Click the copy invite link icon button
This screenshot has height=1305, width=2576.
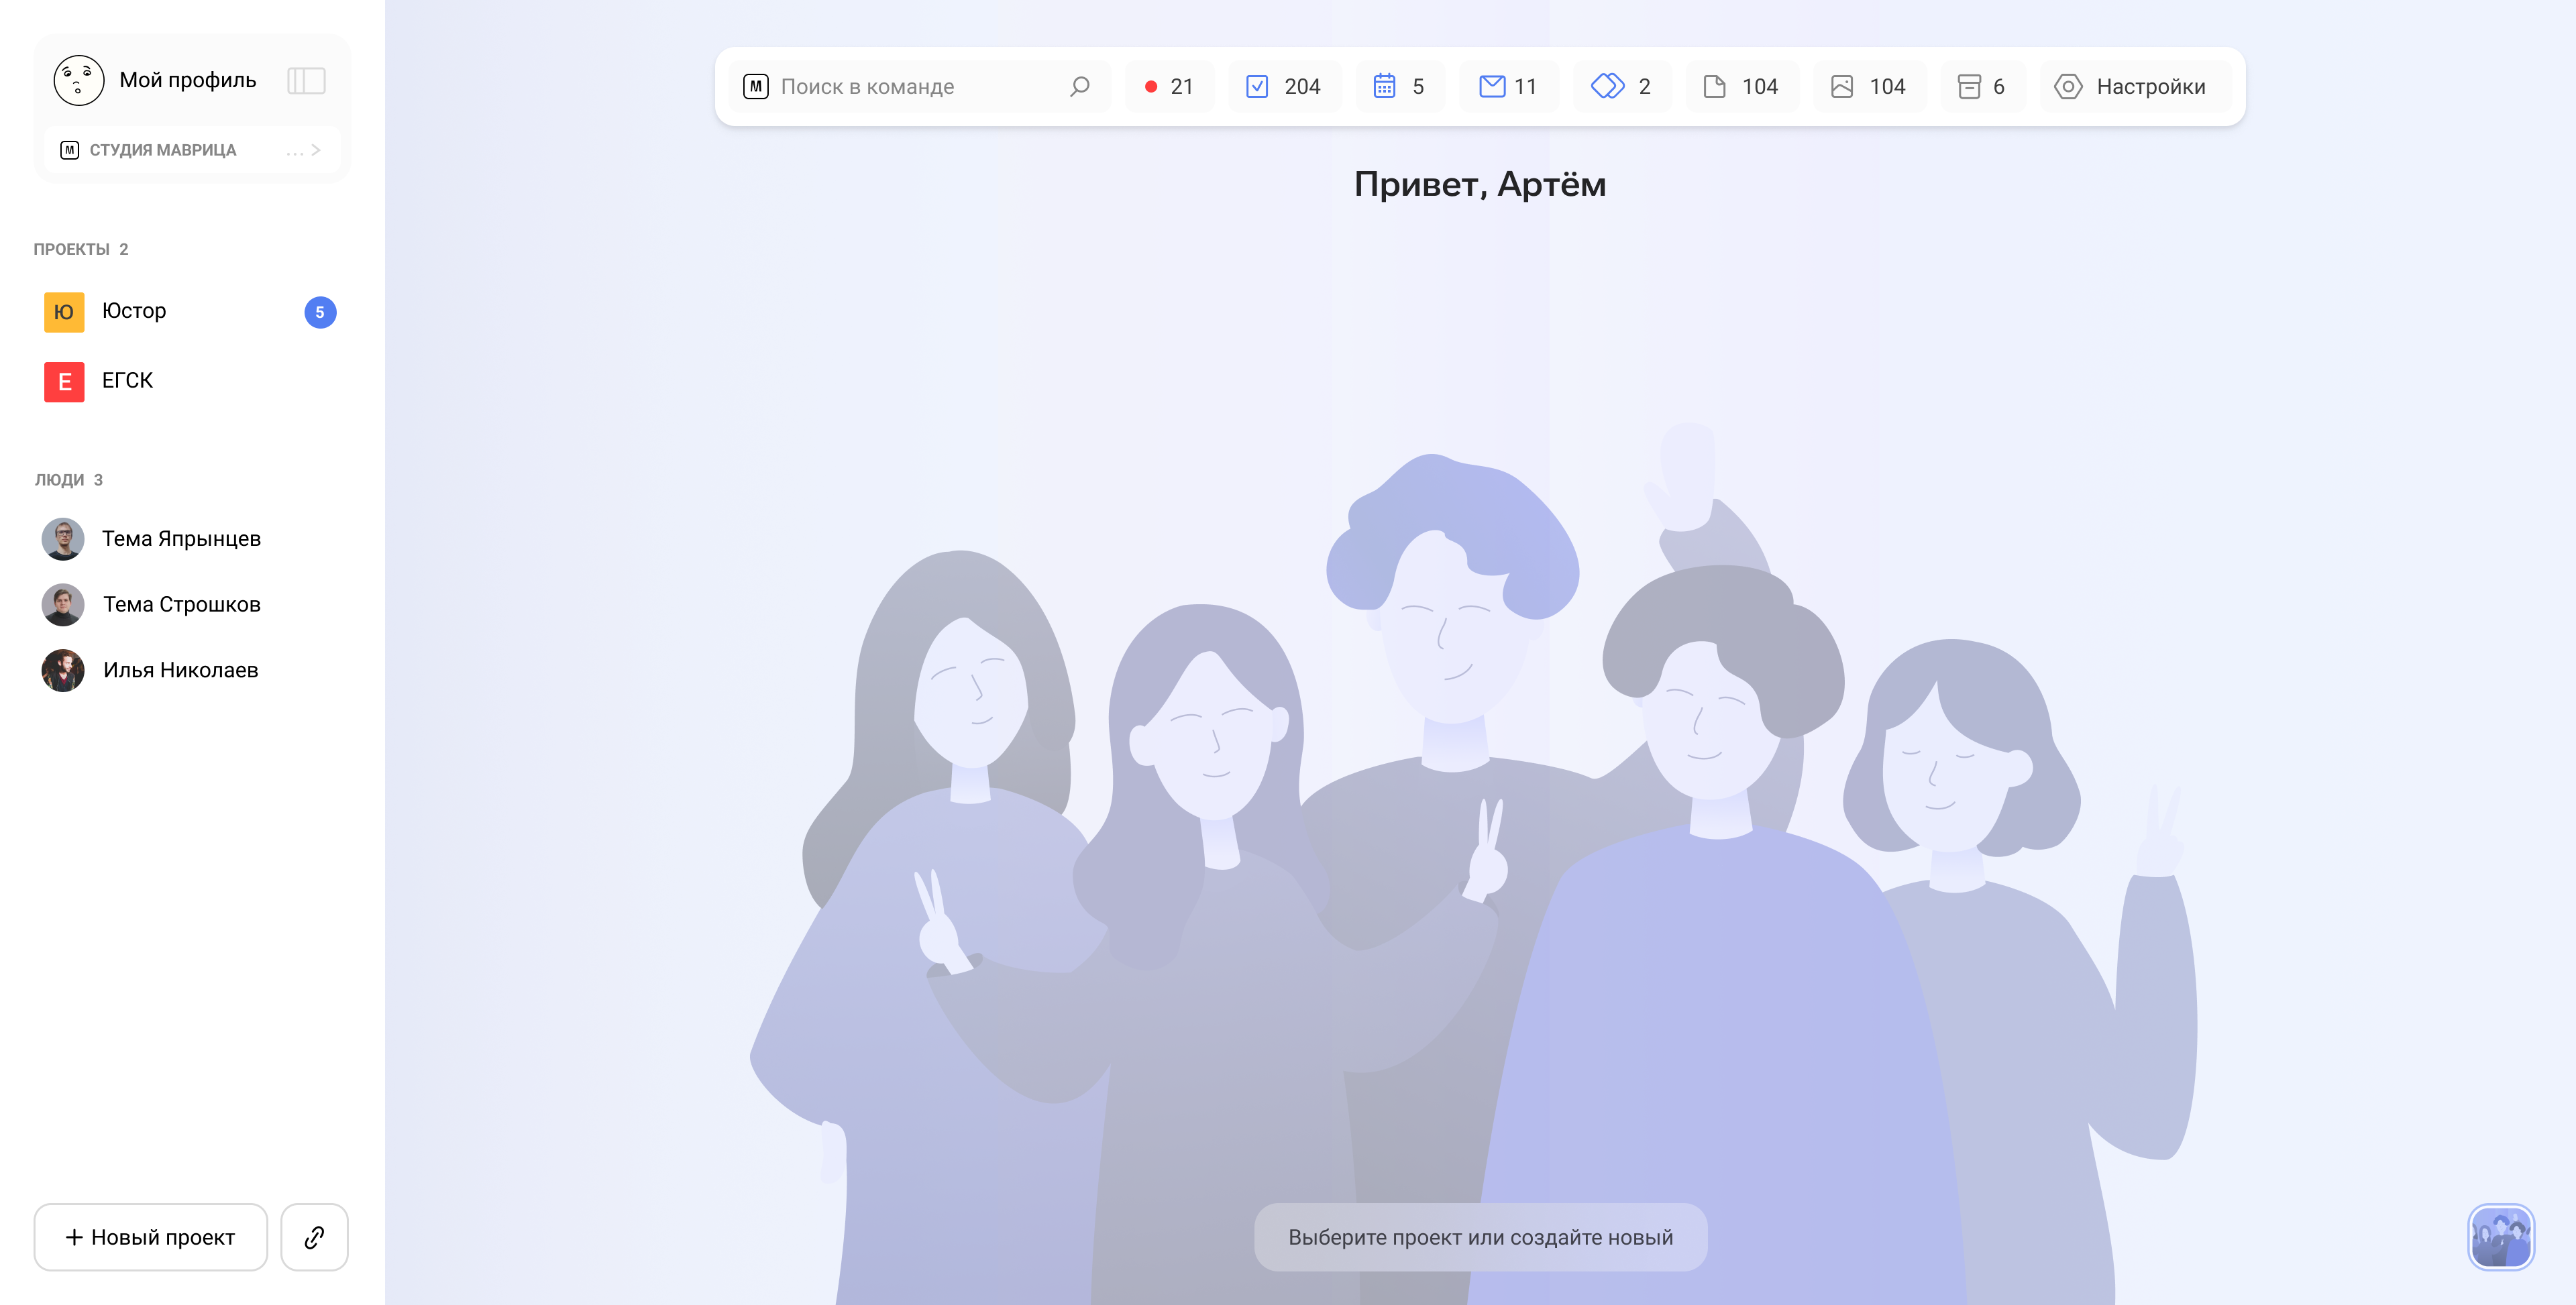314,1237
